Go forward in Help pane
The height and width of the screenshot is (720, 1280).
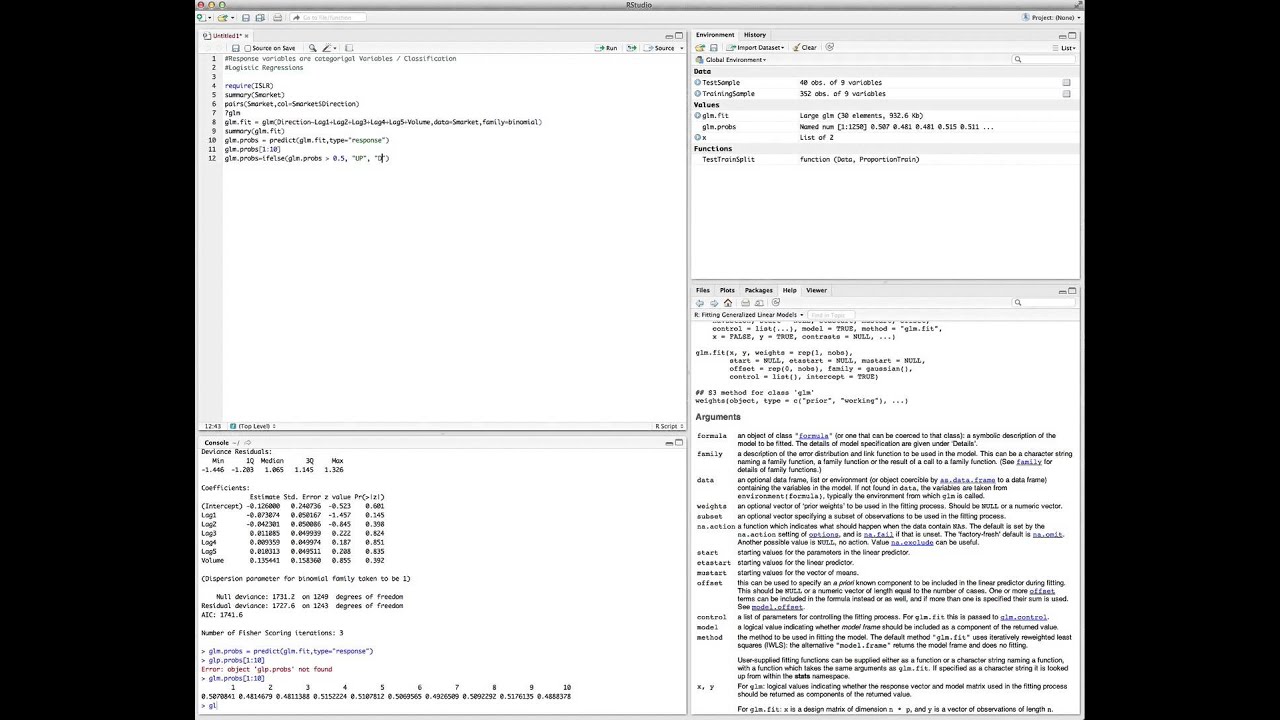click(x=713, y=303)
